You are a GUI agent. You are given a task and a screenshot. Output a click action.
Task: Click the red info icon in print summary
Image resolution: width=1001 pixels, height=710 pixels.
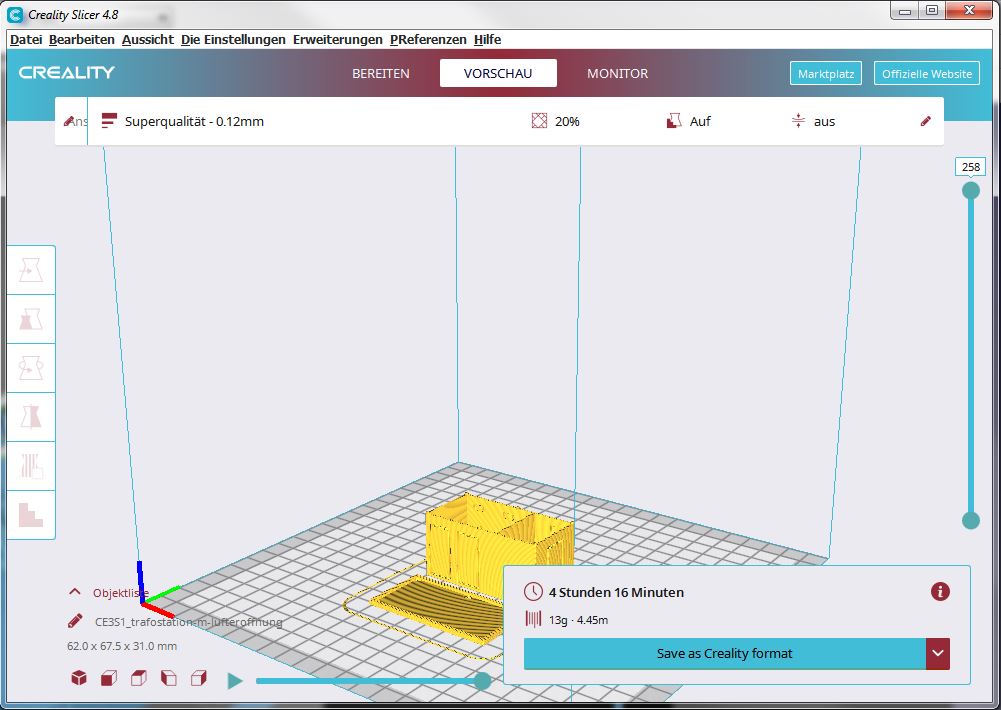pos(940,592)
